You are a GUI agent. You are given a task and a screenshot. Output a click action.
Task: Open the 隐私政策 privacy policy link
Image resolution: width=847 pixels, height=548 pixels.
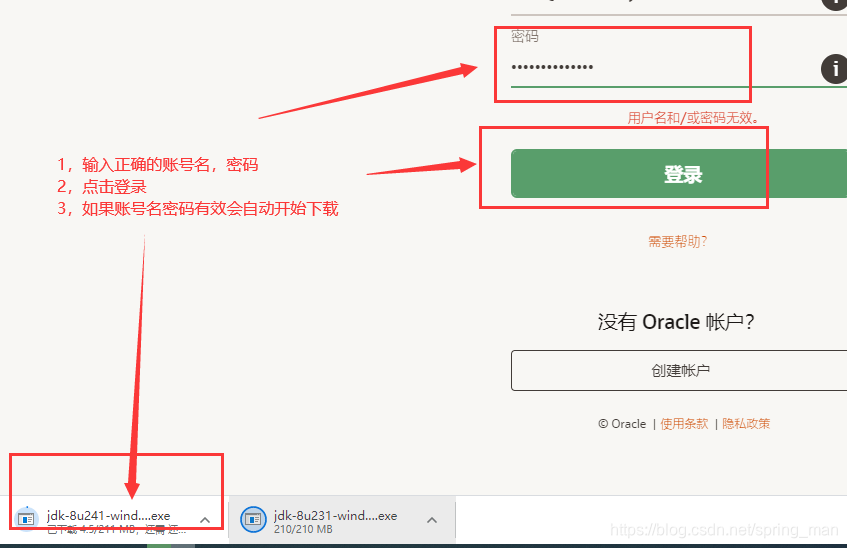(x=746, y=424)
